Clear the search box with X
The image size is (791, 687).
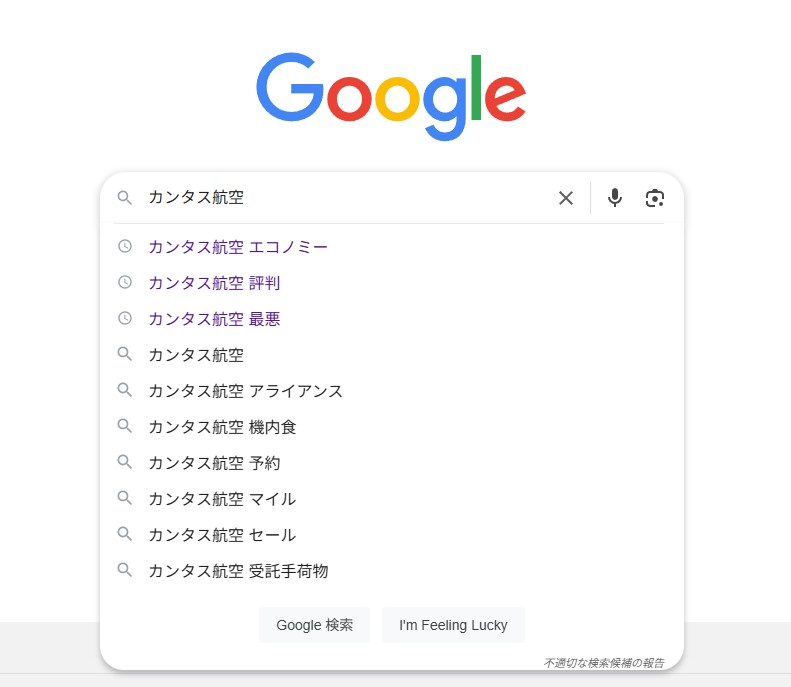coord(566,198)
